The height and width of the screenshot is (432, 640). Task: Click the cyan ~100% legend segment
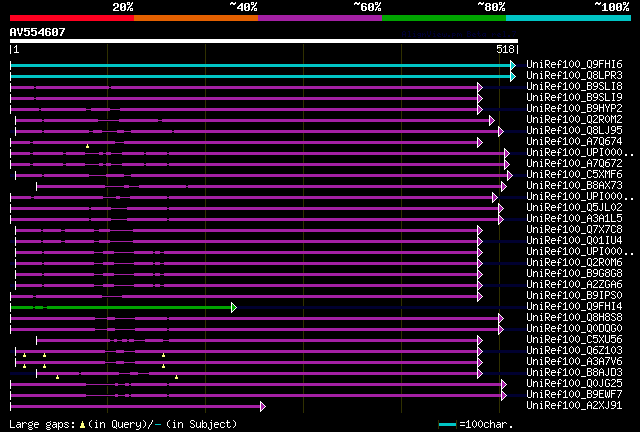[x=569, y=18]
